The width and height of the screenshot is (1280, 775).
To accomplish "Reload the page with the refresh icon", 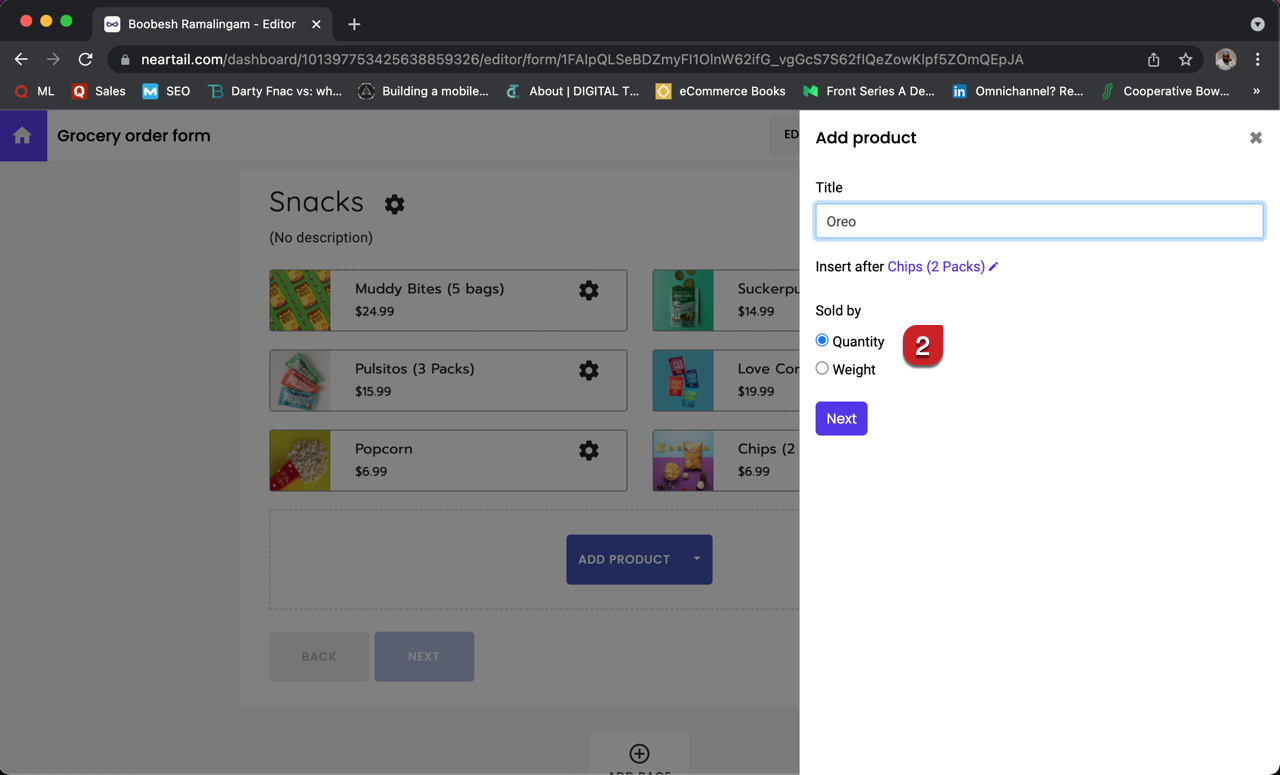I will pyautogui.click(x=86, y=60).
